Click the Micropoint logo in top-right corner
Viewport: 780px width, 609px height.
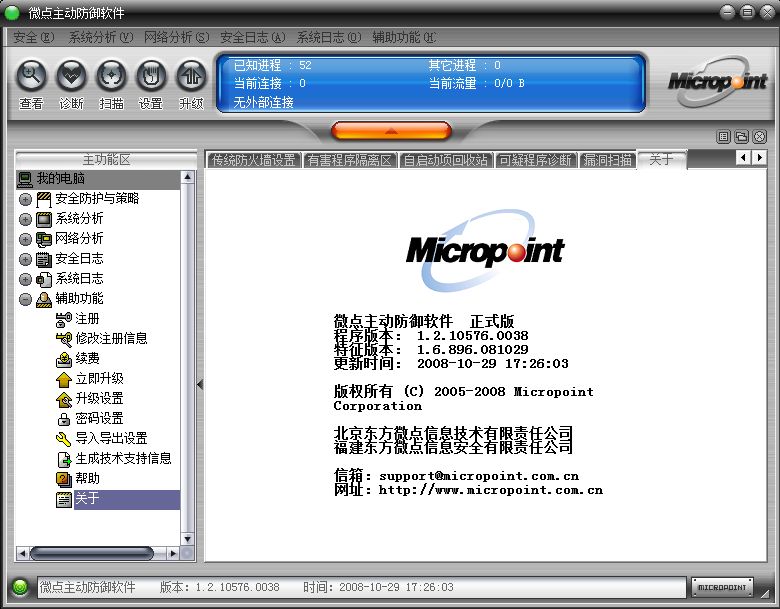pyautogui.click(x=718, y=81)
